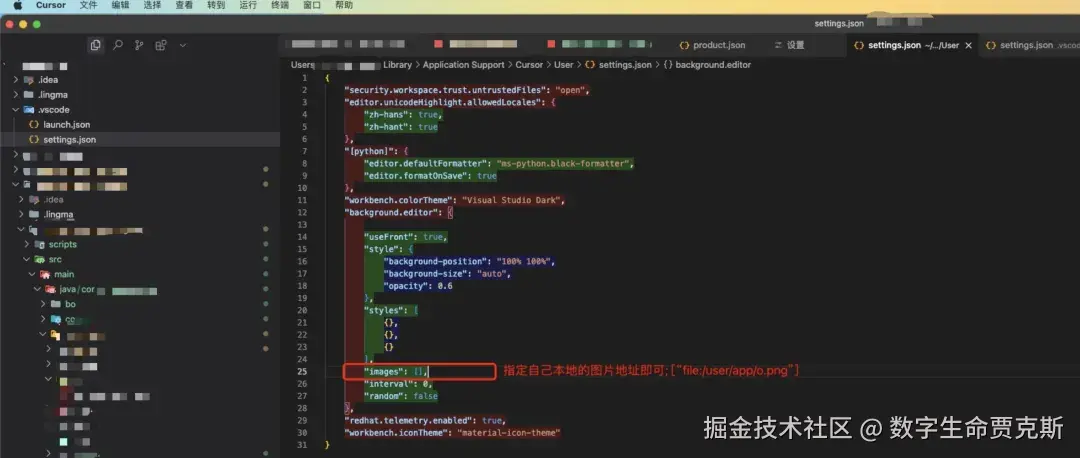The image size is (1080, 458).
Task: Click the "zh-hans": true line
Action: [x=404, y=114]
